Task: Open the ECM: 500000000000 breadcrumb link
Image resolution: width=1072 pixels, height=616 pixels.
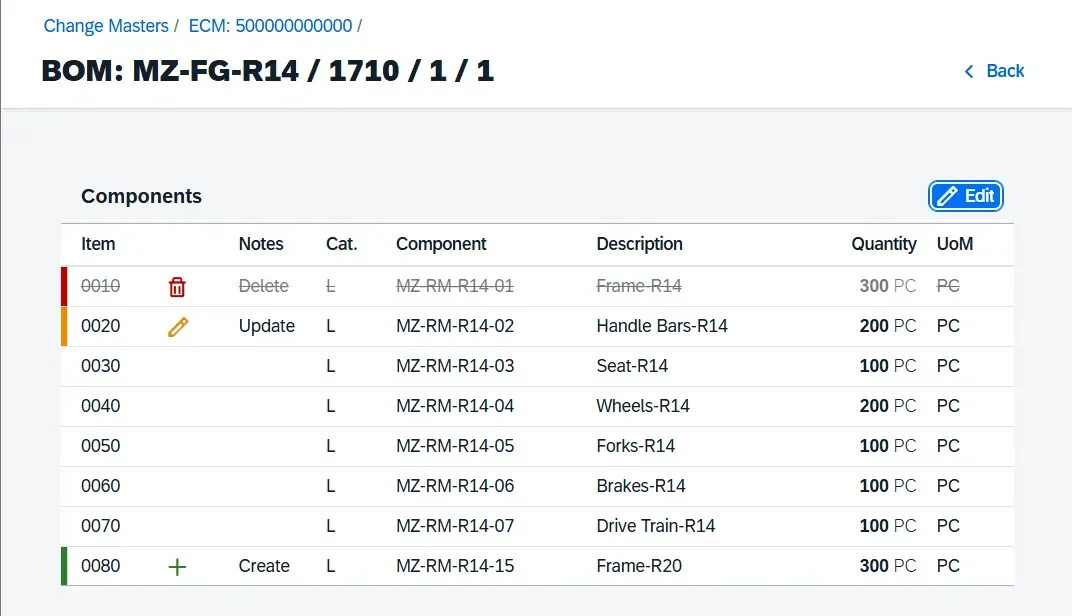Action: point(268,26)
